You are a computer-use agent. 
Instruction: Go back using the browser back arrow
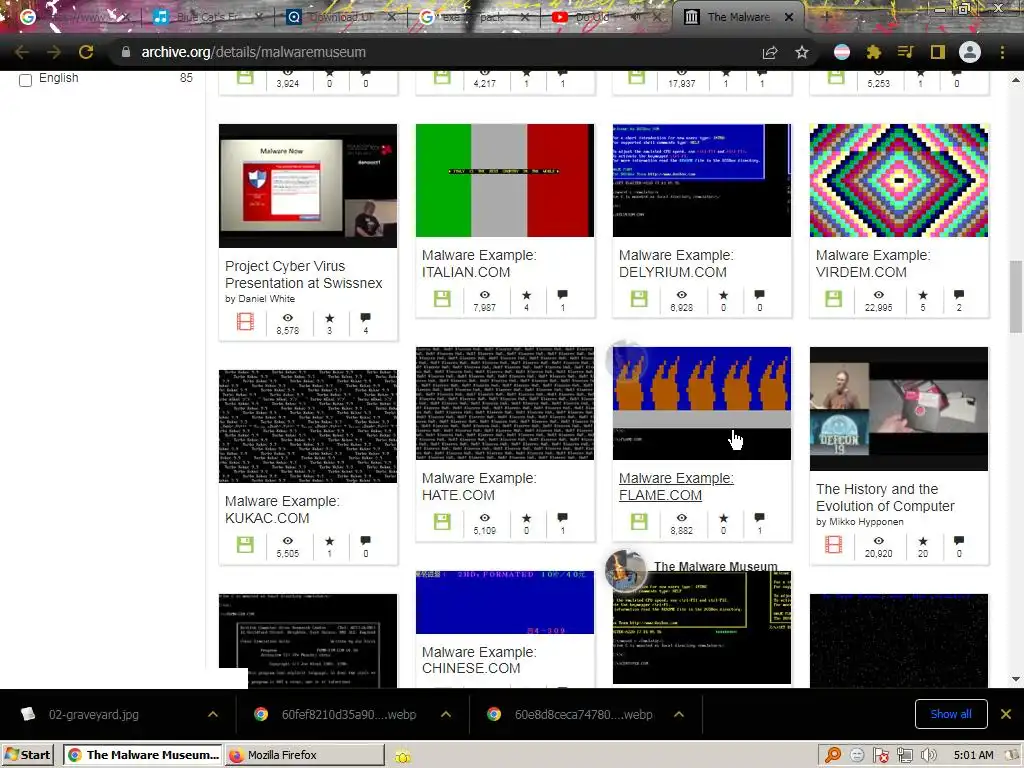22,52
